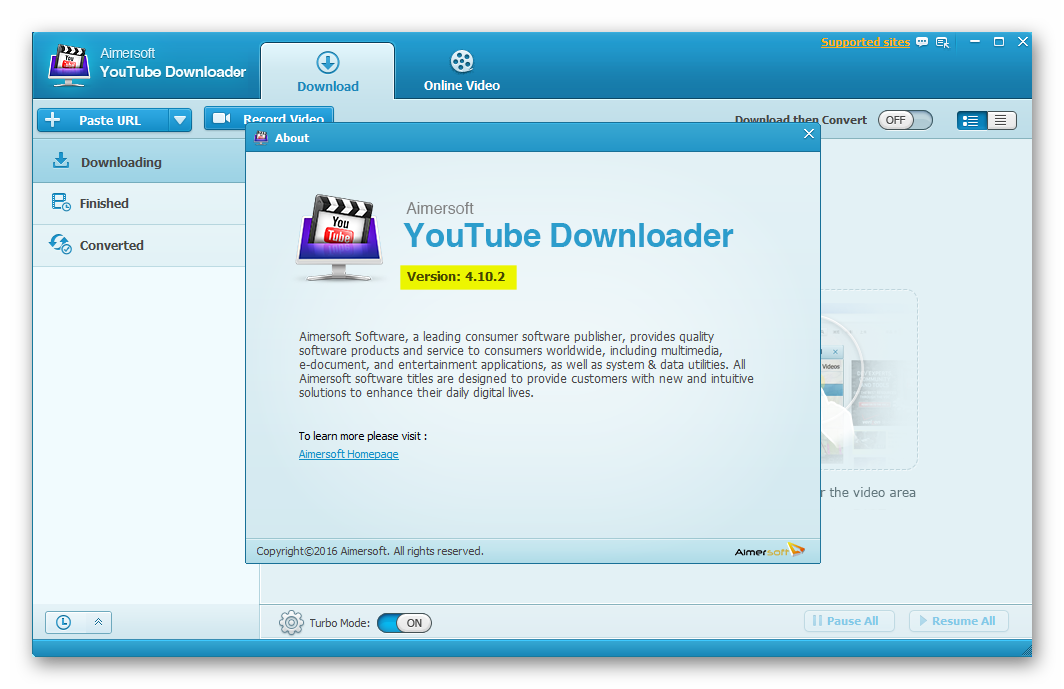
Task: Switch to the compact list view icon
Action: click(1001, 121)
